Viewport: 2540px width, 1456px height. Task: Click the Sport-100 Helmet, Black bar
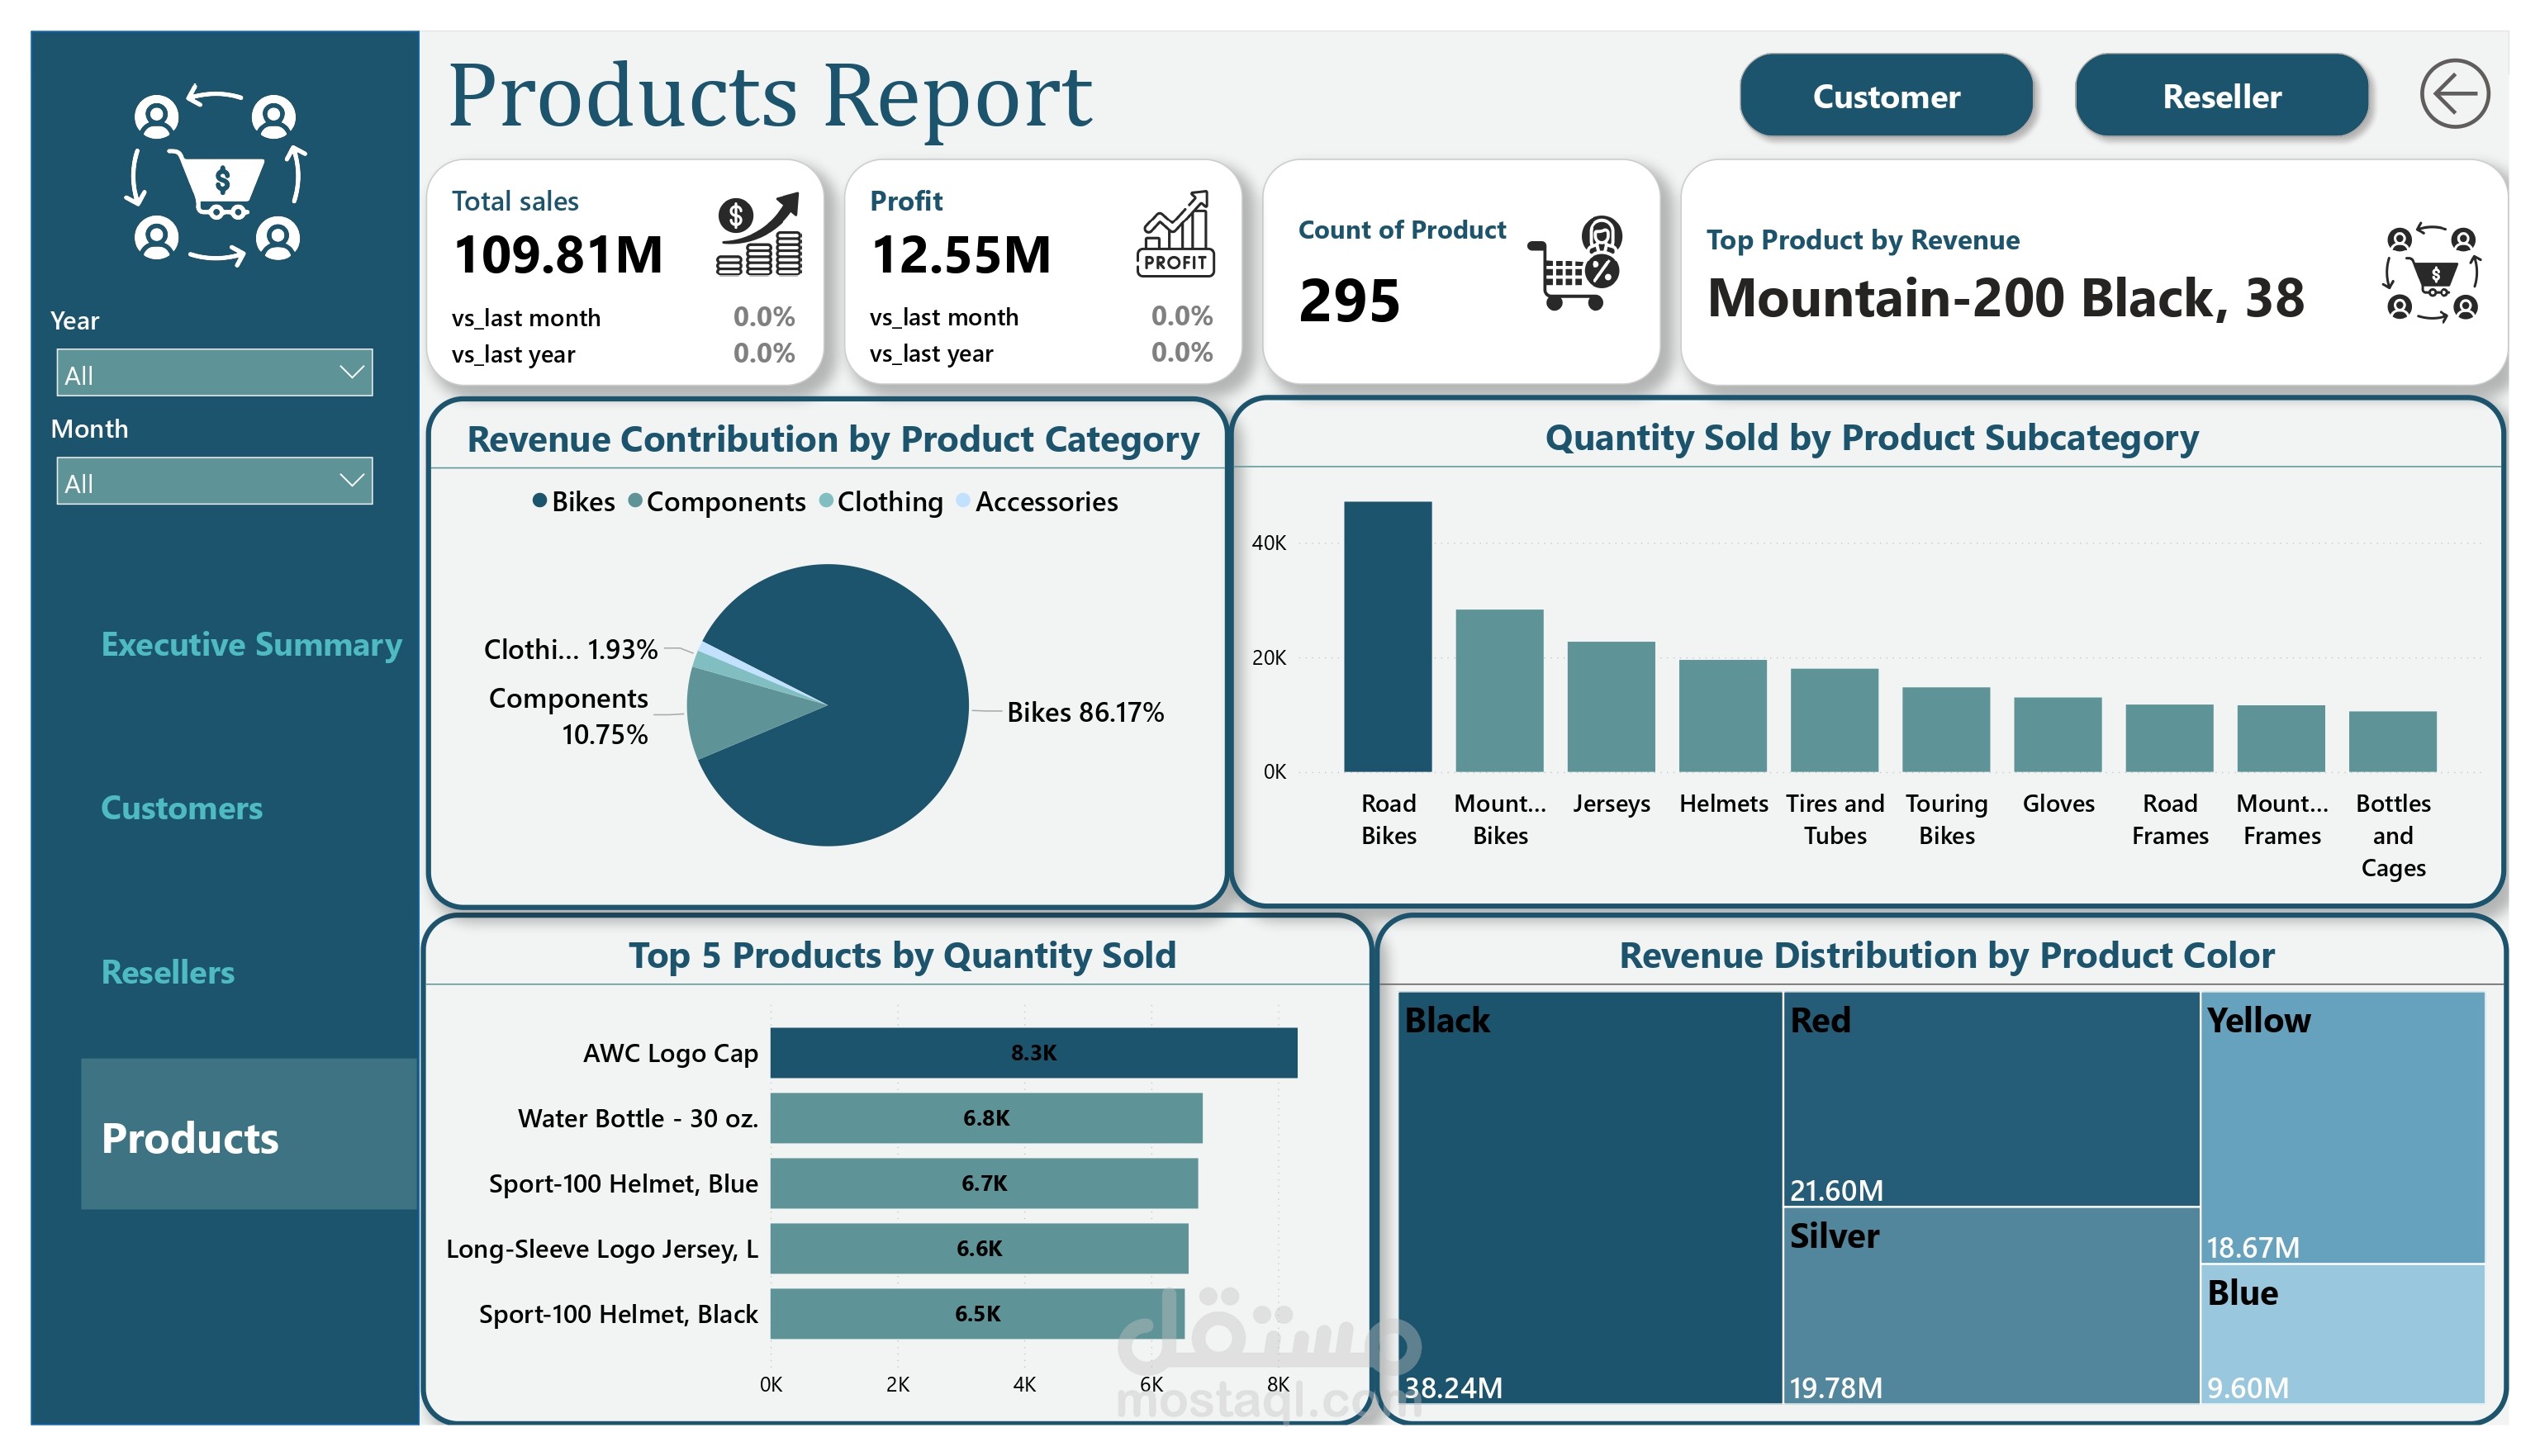click(977, 1313)
